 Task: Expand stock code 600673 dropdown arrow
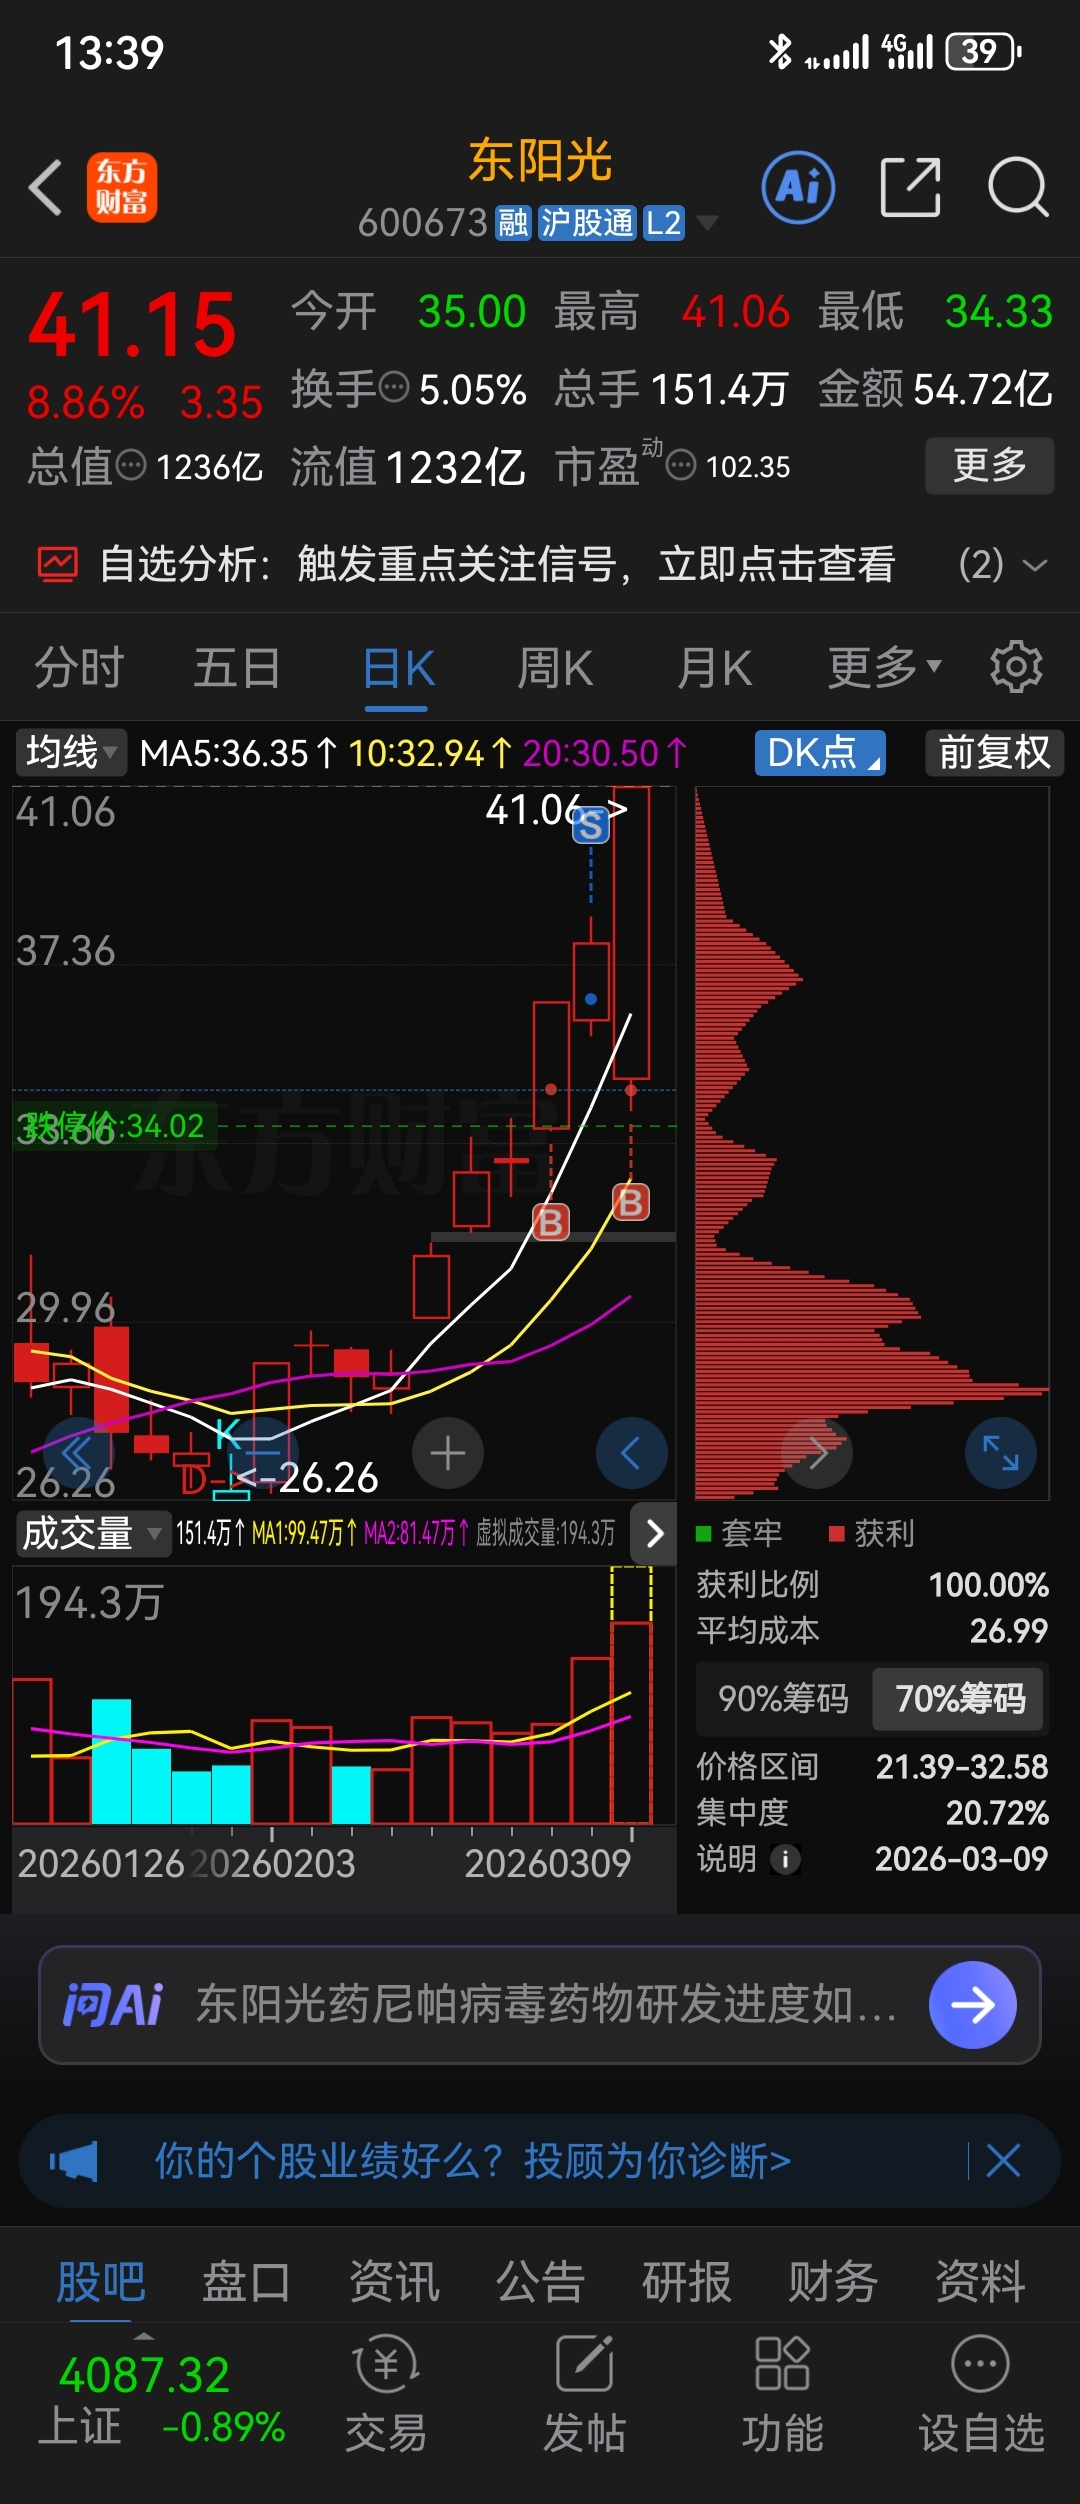tap(707, 222)
